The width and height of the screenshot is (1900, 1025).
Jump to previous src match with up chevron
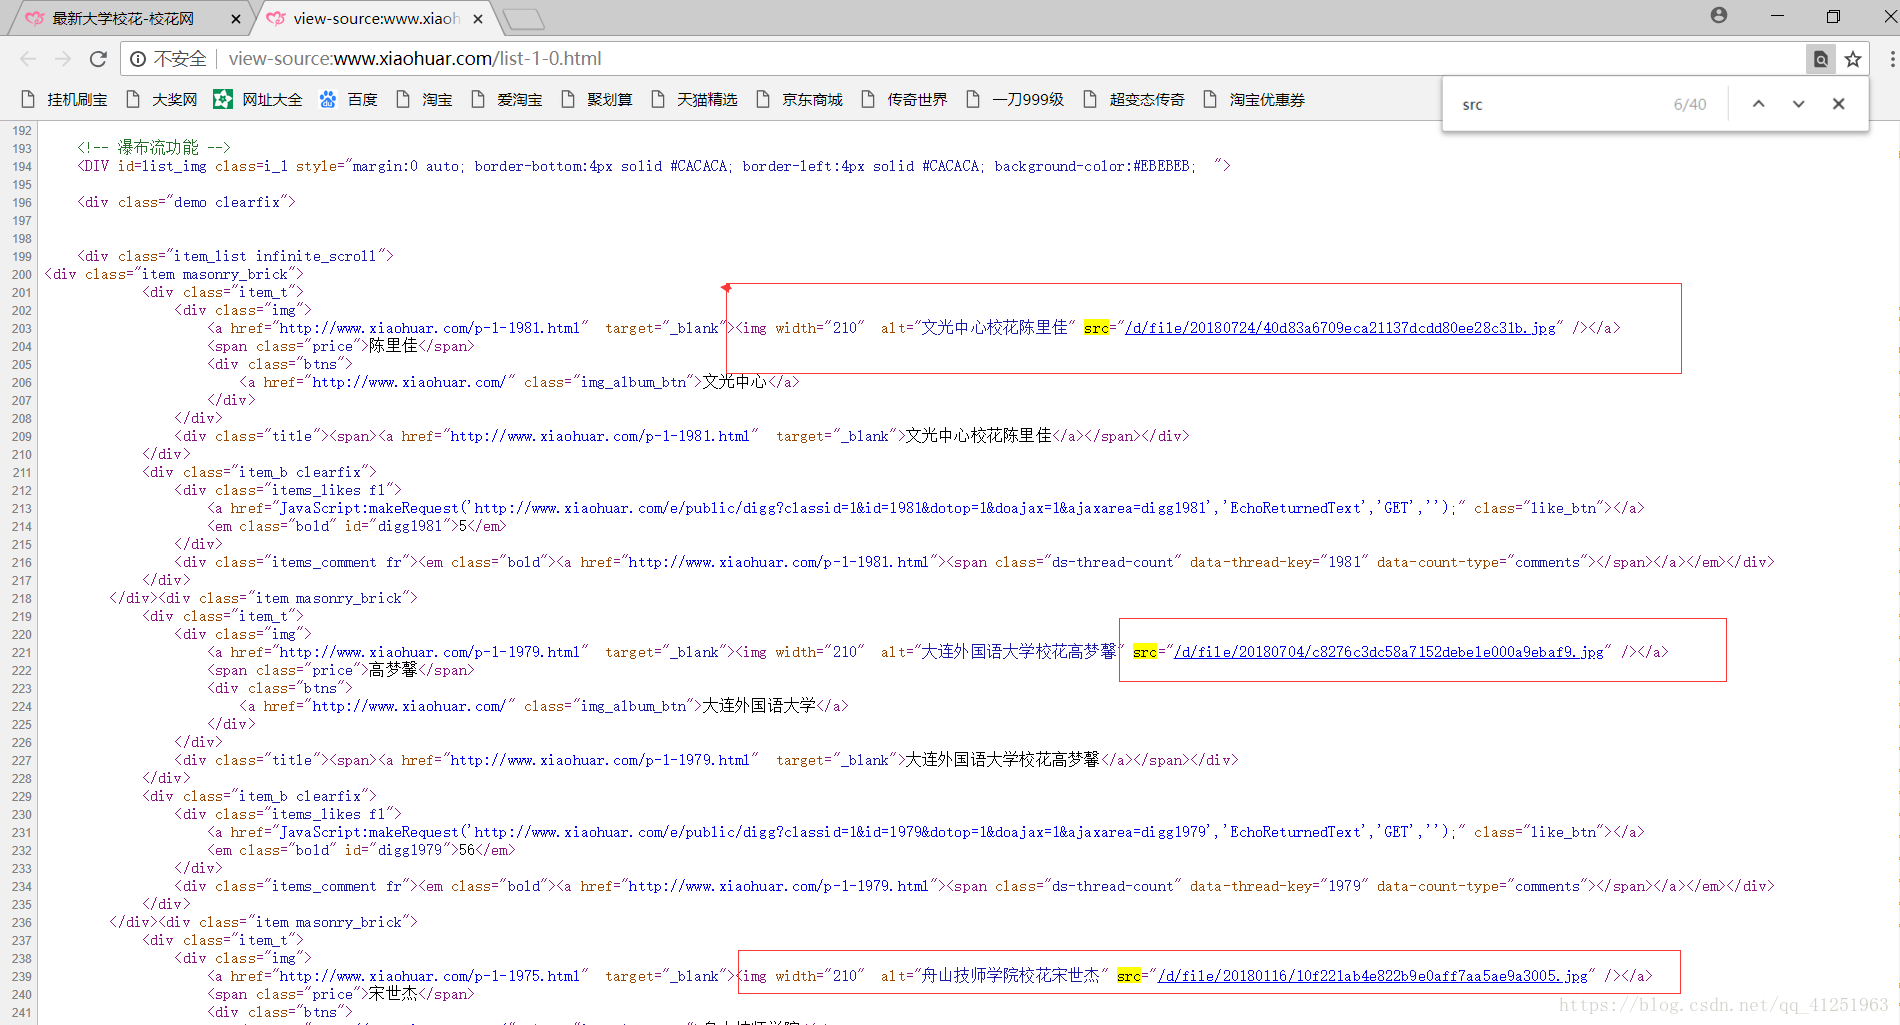[x=1758, y=103]
